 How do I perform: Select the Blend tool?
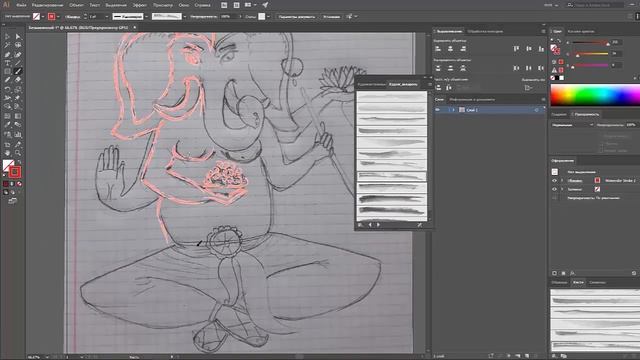click(x=18, y=125)
